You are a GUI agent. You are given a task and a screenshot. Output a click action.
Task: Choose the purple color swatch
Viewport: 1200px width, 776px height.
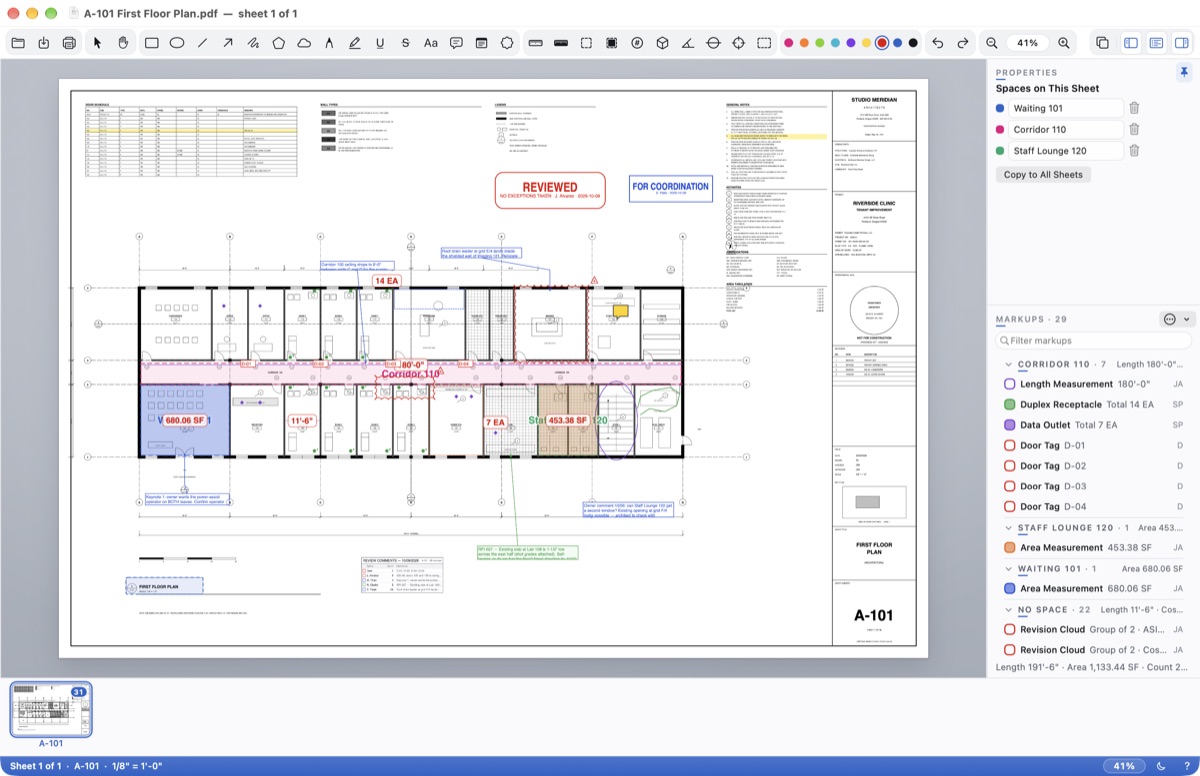tap(851, 43)
